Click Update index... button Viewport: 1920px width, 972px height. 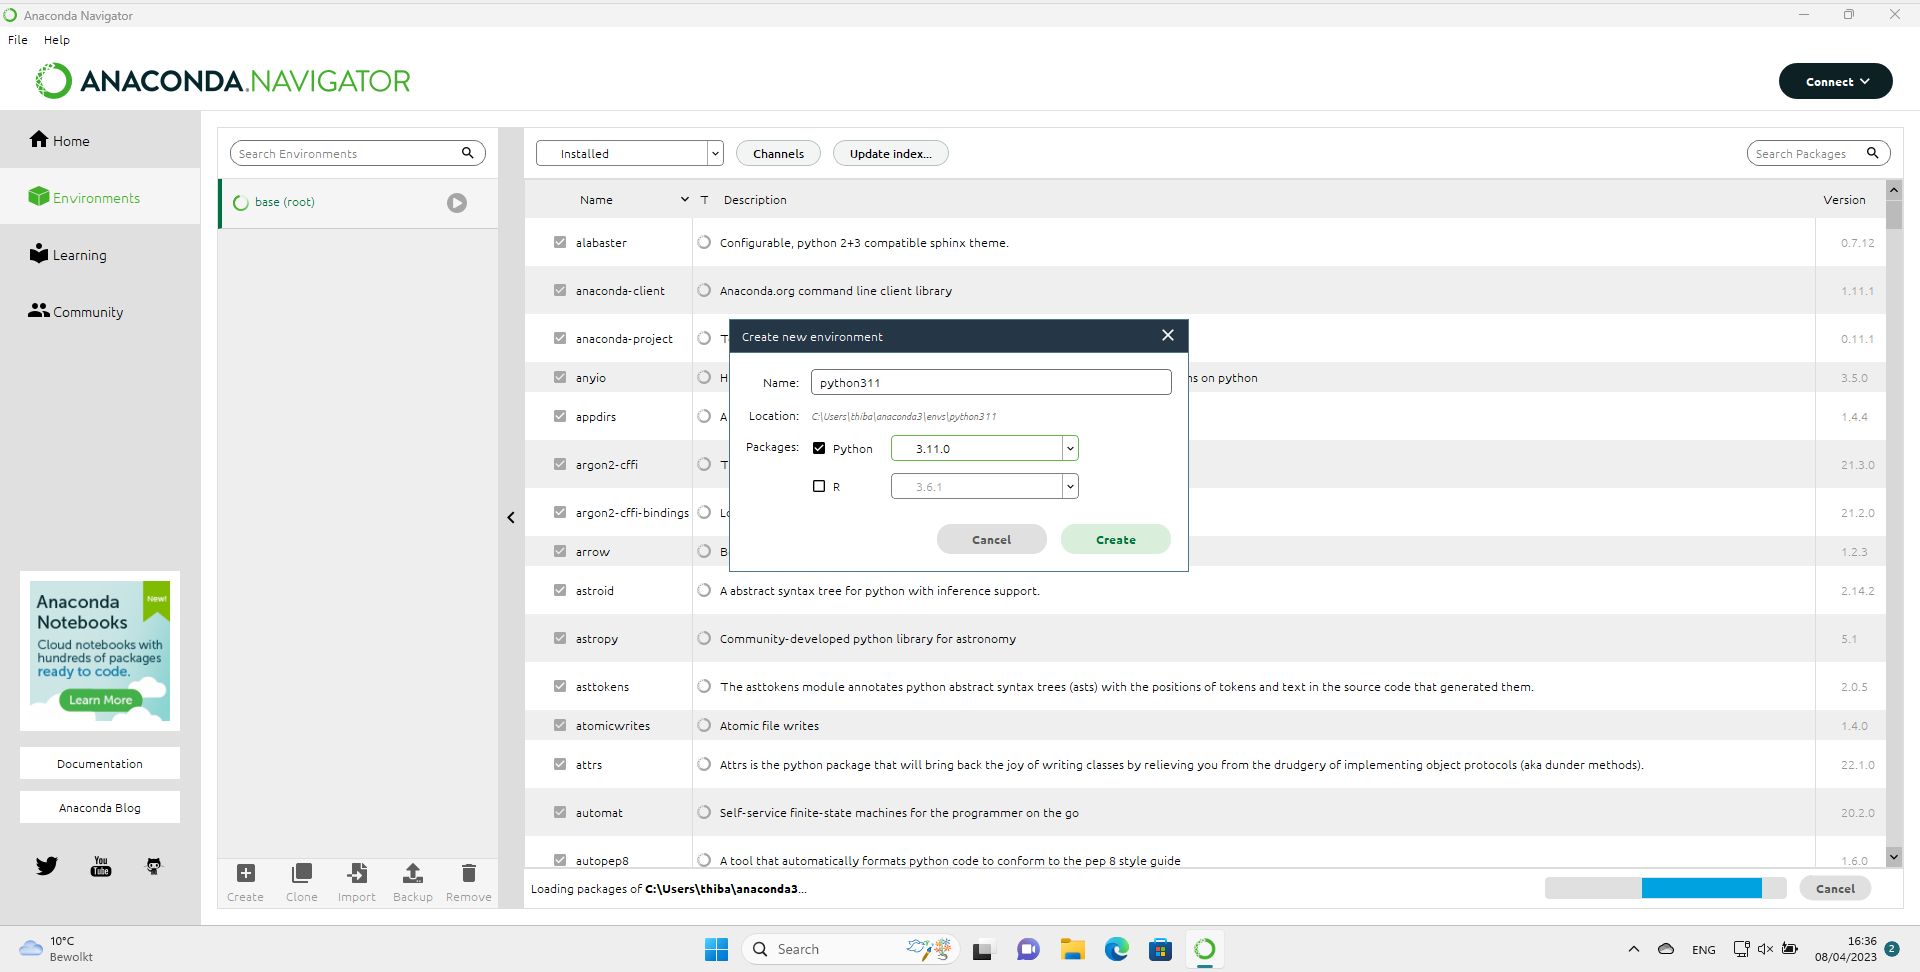pos(891,153)
